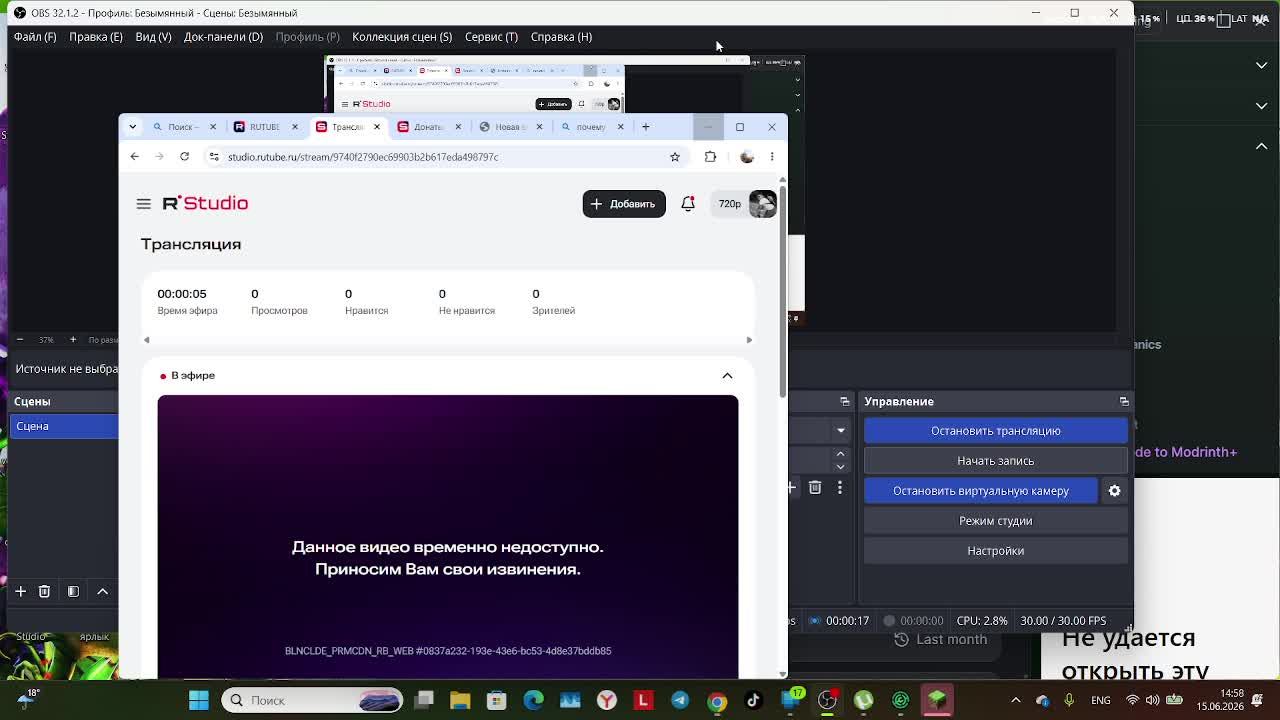
Task: Move source down in OBS sources list
Action: tap(840, 466)
